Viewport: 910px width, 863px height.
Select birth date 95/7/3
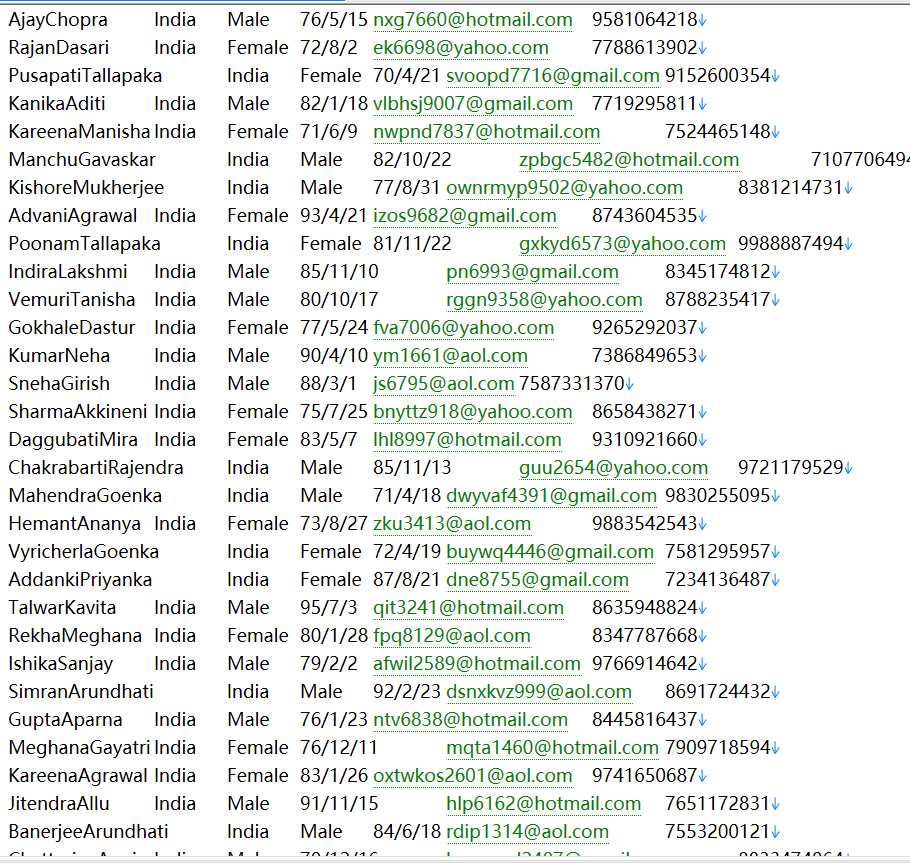[328, 607]
